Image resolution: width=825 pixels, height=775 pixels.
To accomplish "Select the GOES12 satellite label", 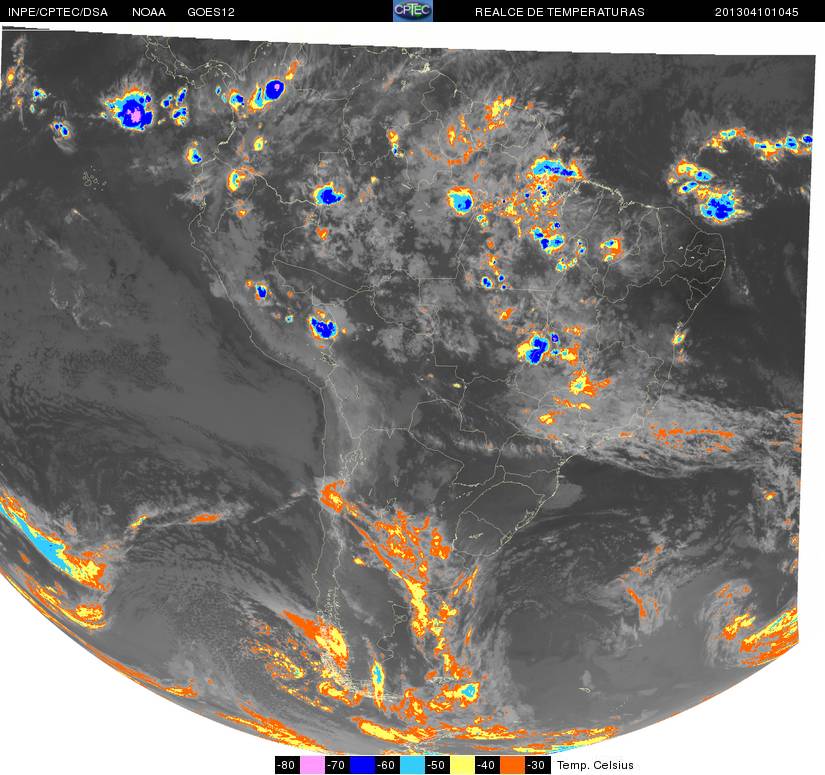I will click(x=211, y=12).
